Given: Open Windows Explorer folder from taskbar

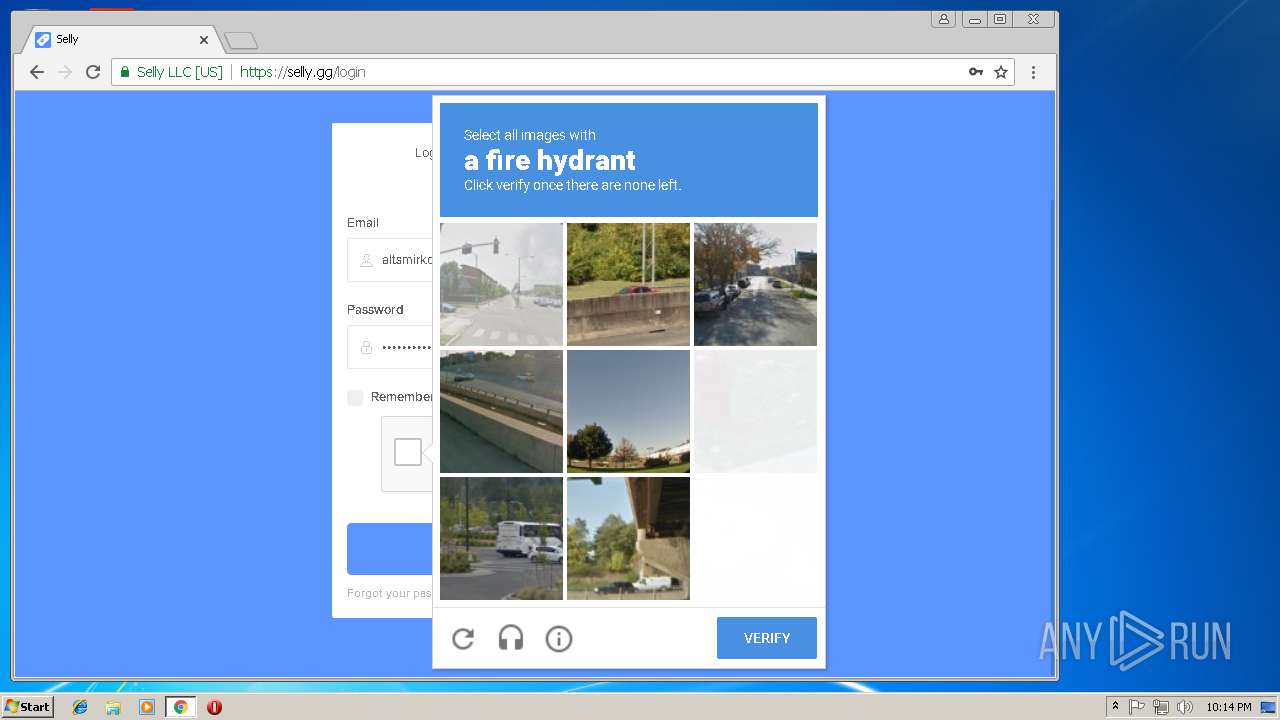Looking at the screenshot, I should click(x=113, y=707).
